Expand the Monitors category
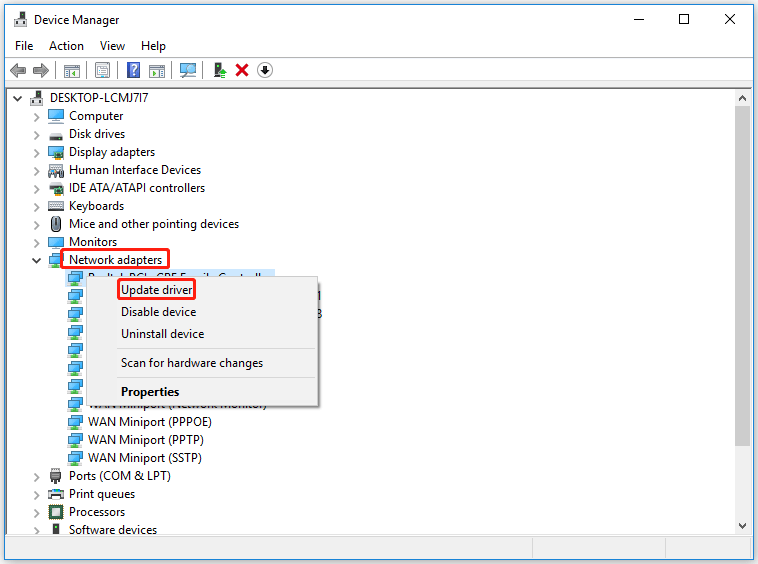The height and width of the screenshot is (564, 758). [36, 243]
